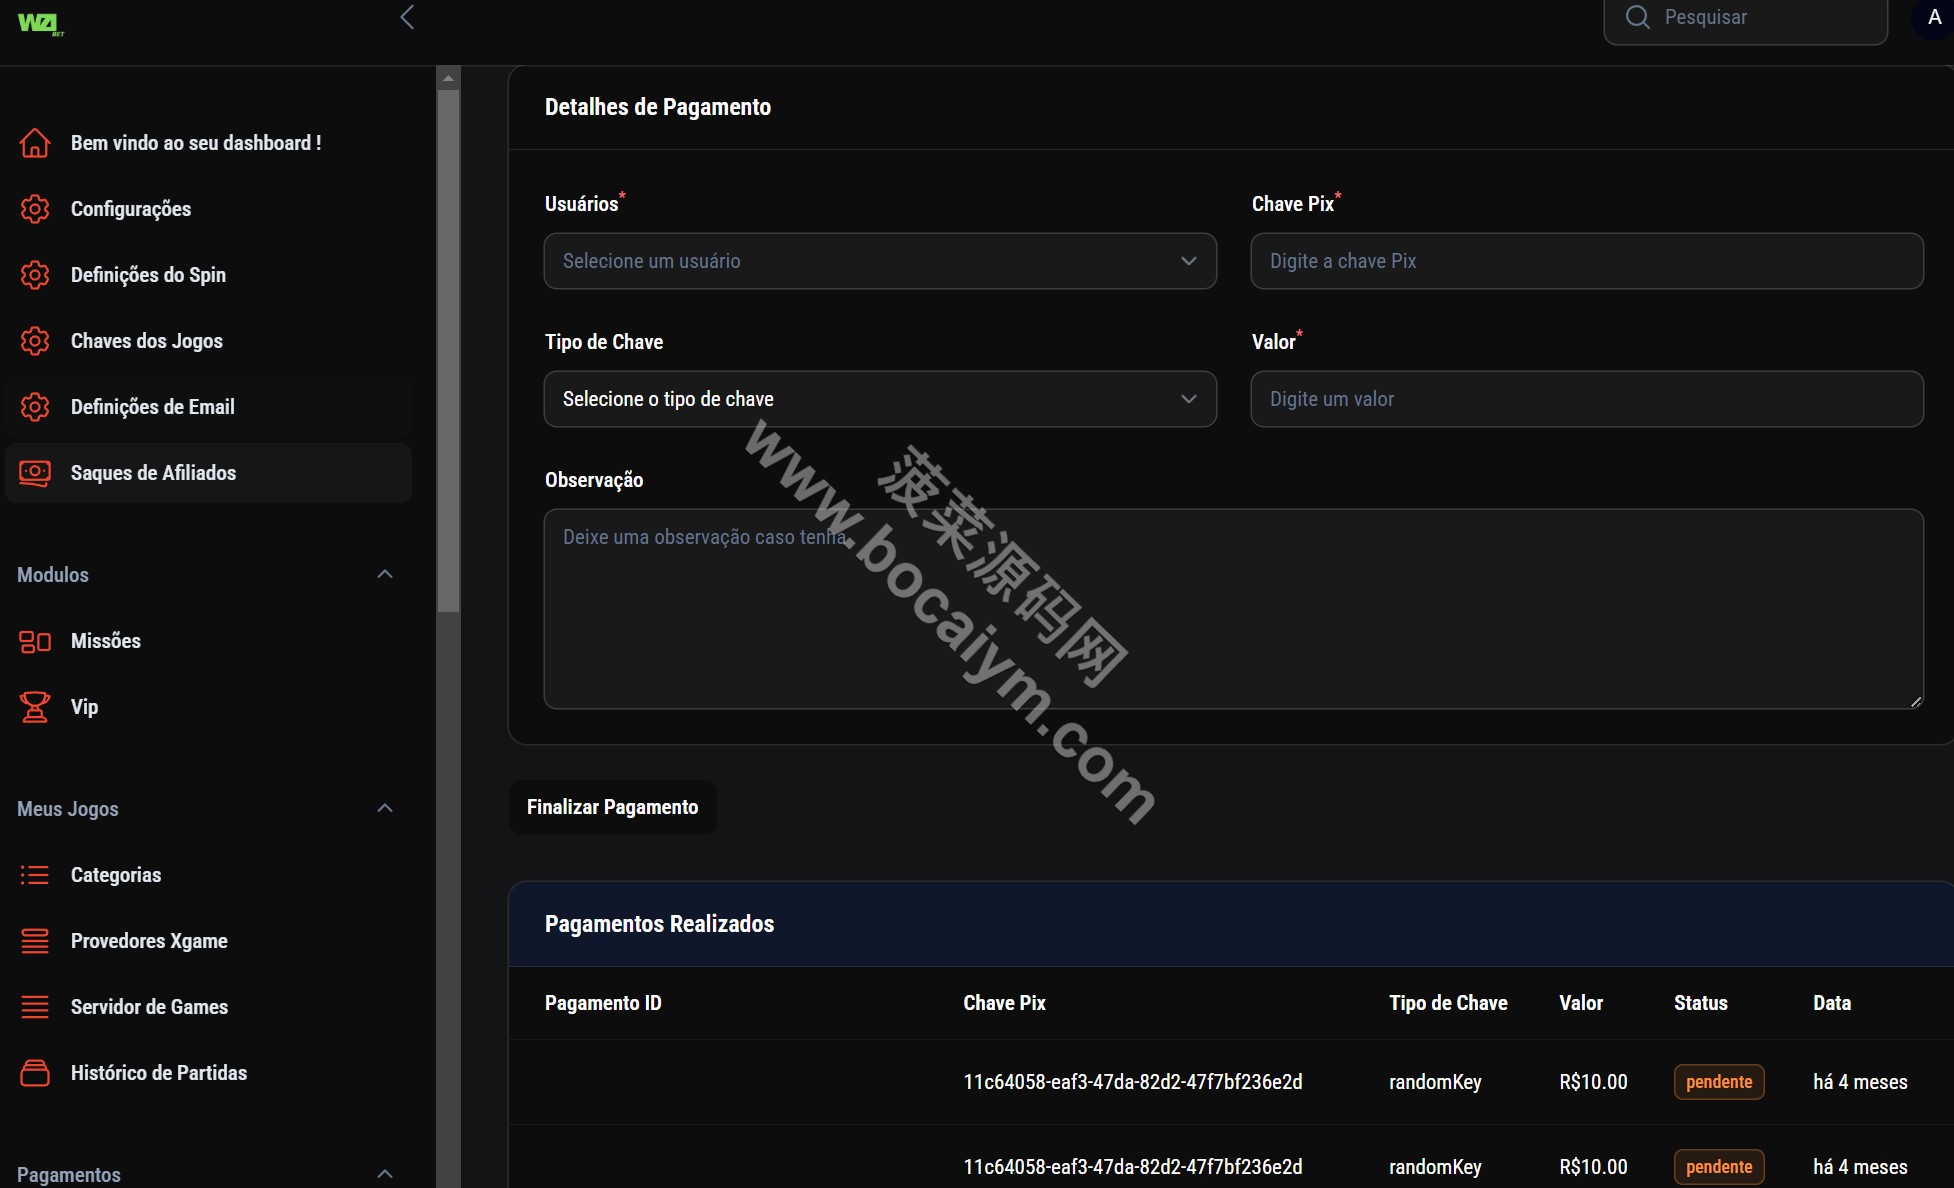
Task: Click the Chave Pix column header
Action: coord(1004,1003)
